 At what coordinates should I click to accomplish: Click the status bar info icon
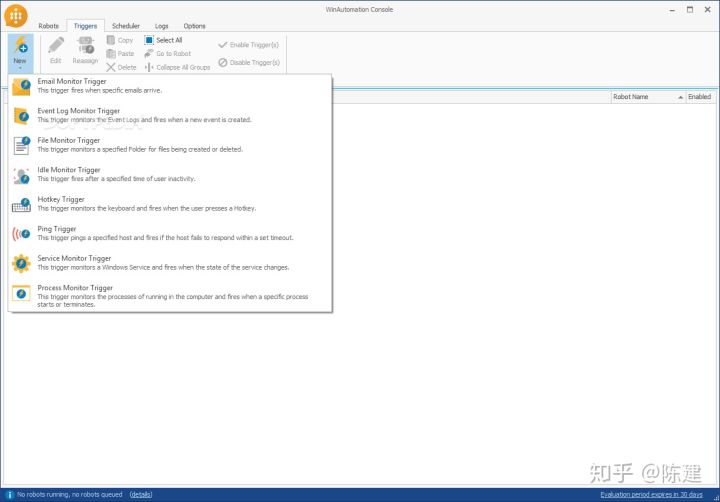[x=9, y=495]
